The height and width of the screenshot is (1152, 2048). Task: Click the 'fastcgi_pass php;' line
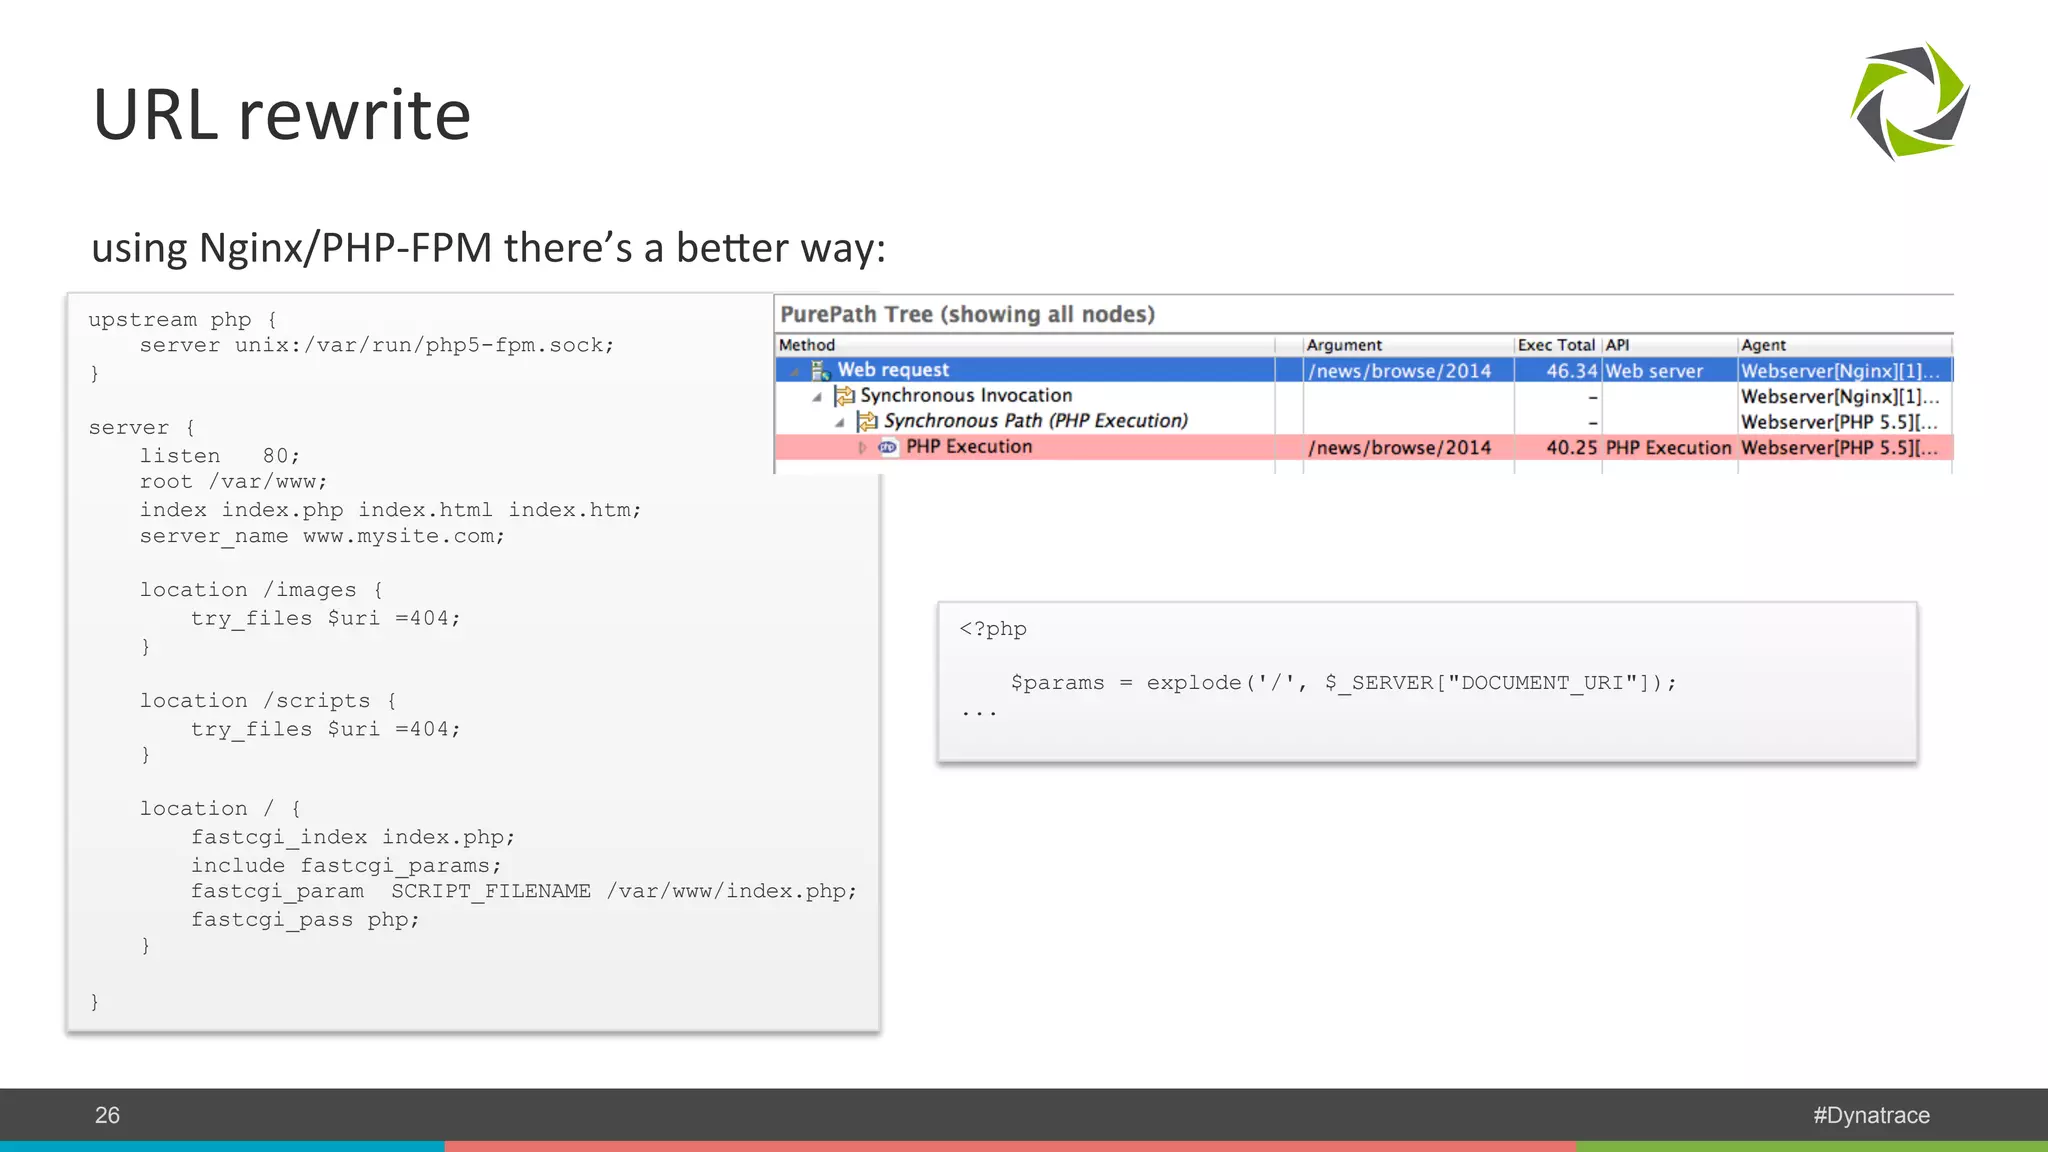click(x=305, y=920)
